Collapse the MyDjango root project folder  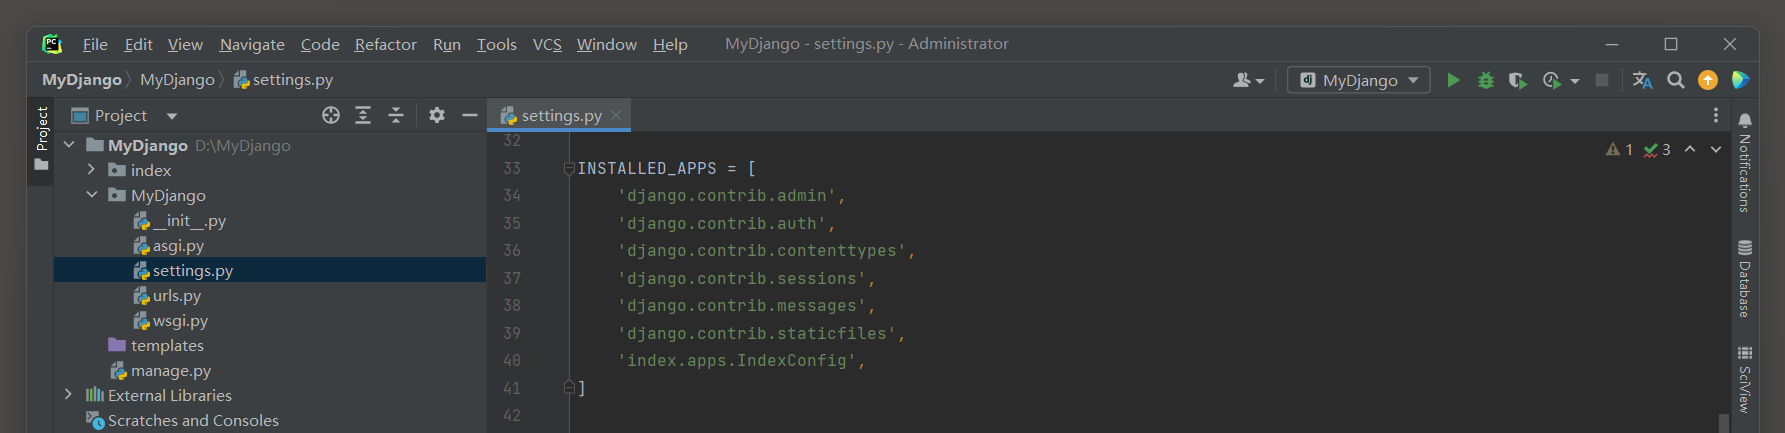tap(69, 145)
